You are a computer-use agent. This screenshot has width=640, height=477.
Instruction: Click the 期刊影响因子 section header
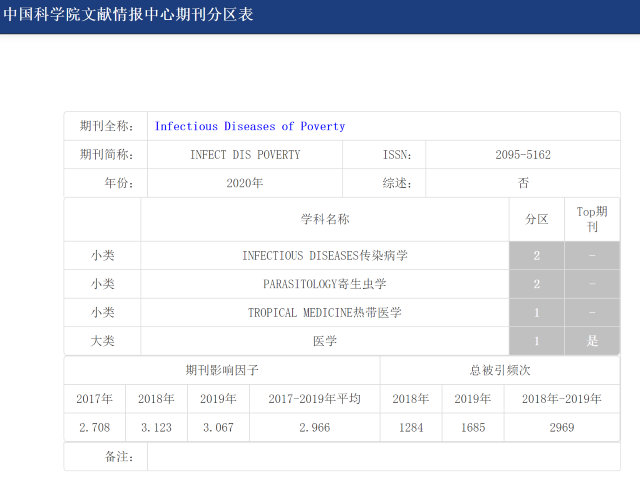tap(222, 370)
